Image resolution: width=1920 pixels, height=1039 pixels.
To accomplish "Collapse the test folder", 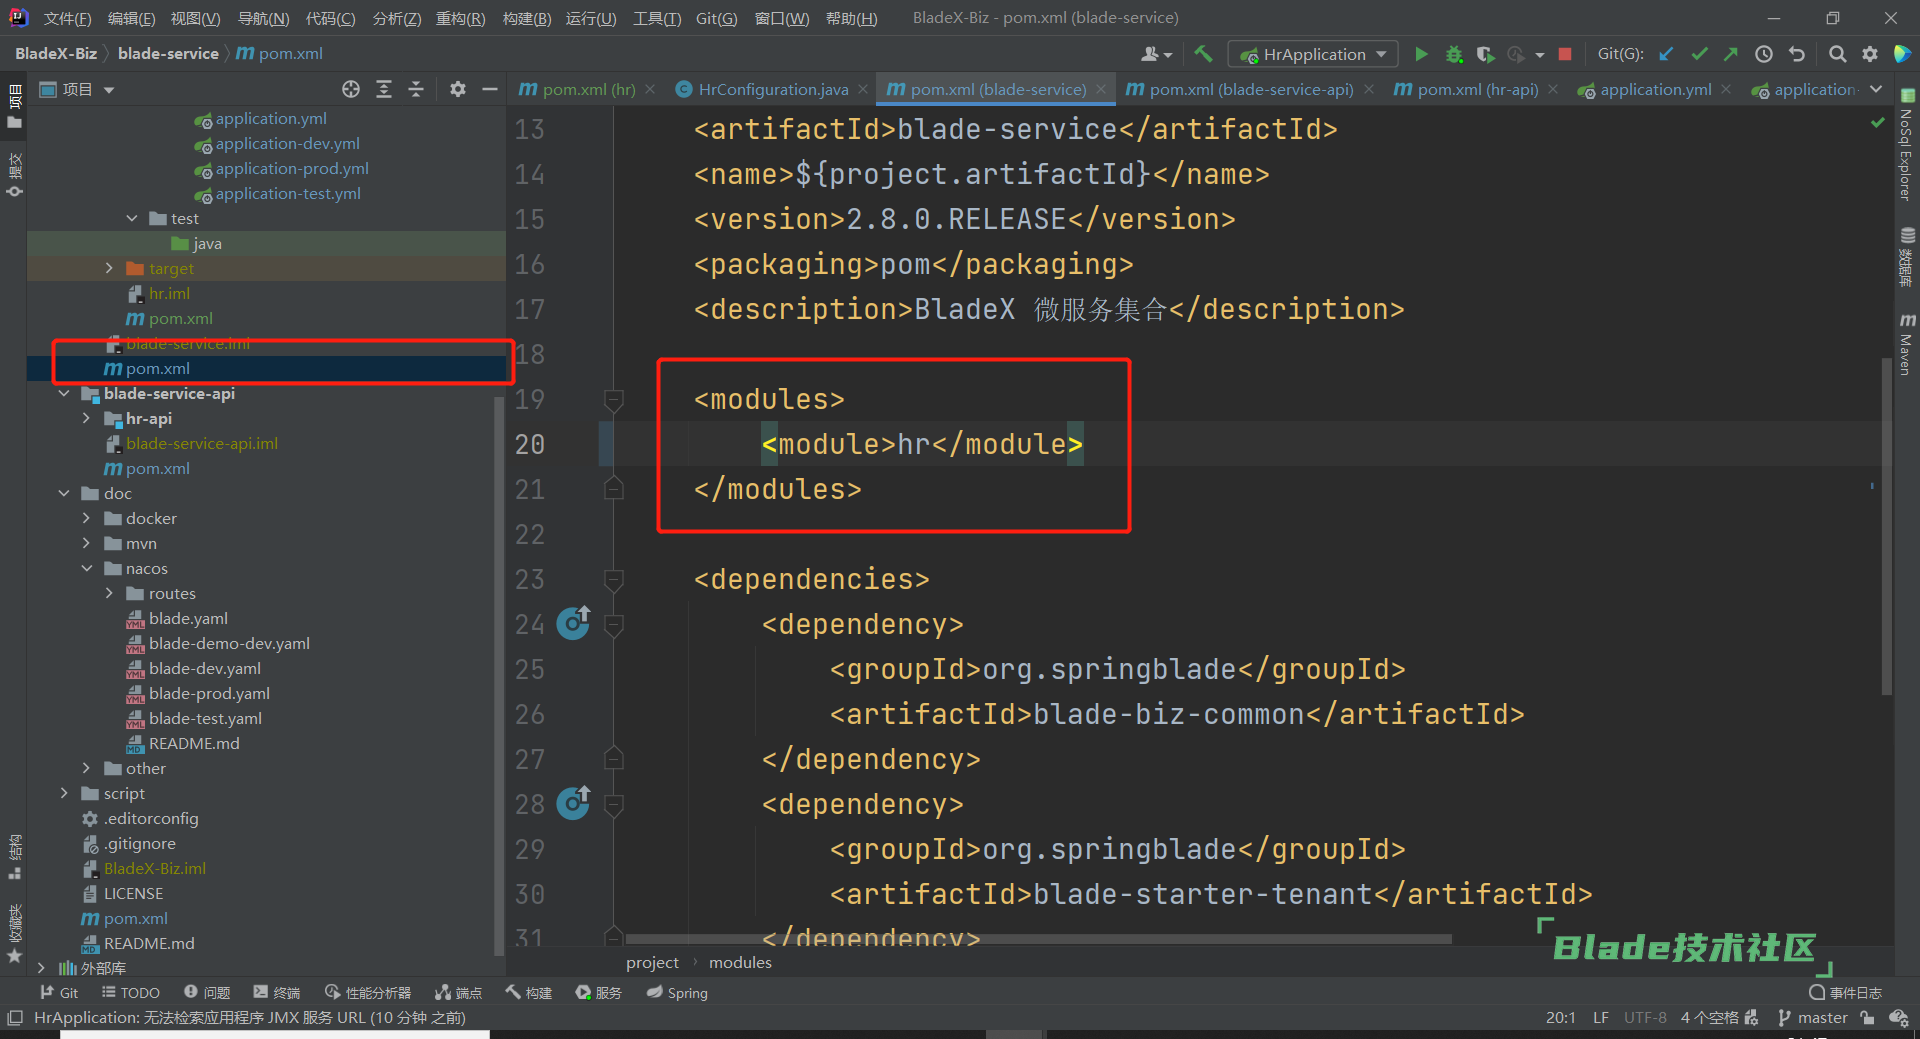I will tap(132, 218).
